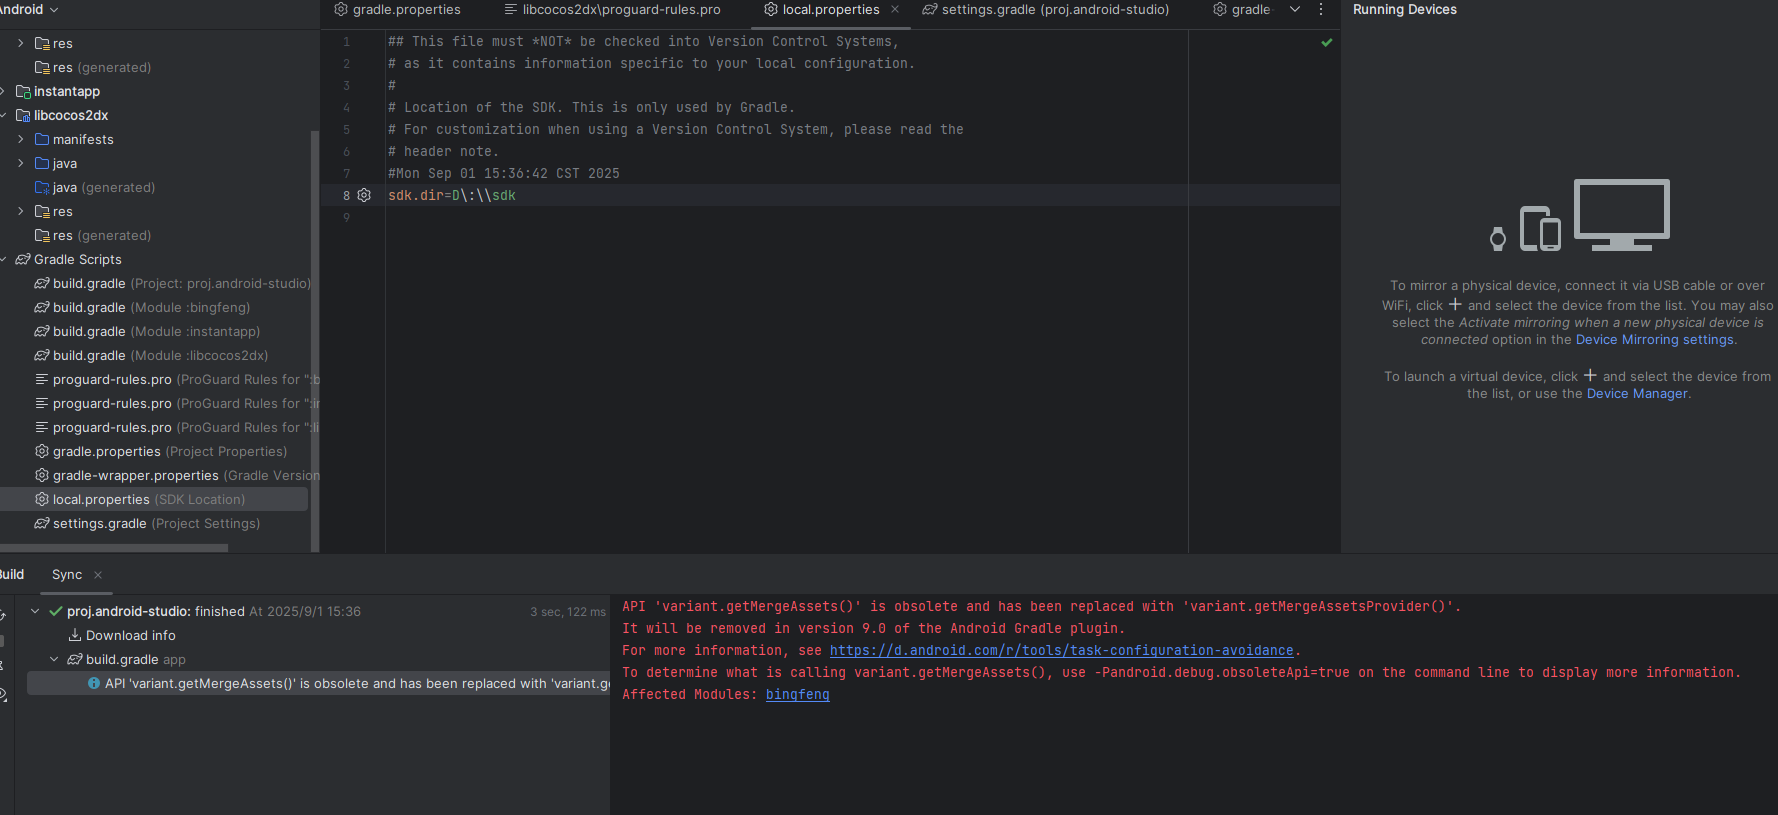
Task: Click the project tree horizontal scrollbar
Action: click(x=114, y=548)
